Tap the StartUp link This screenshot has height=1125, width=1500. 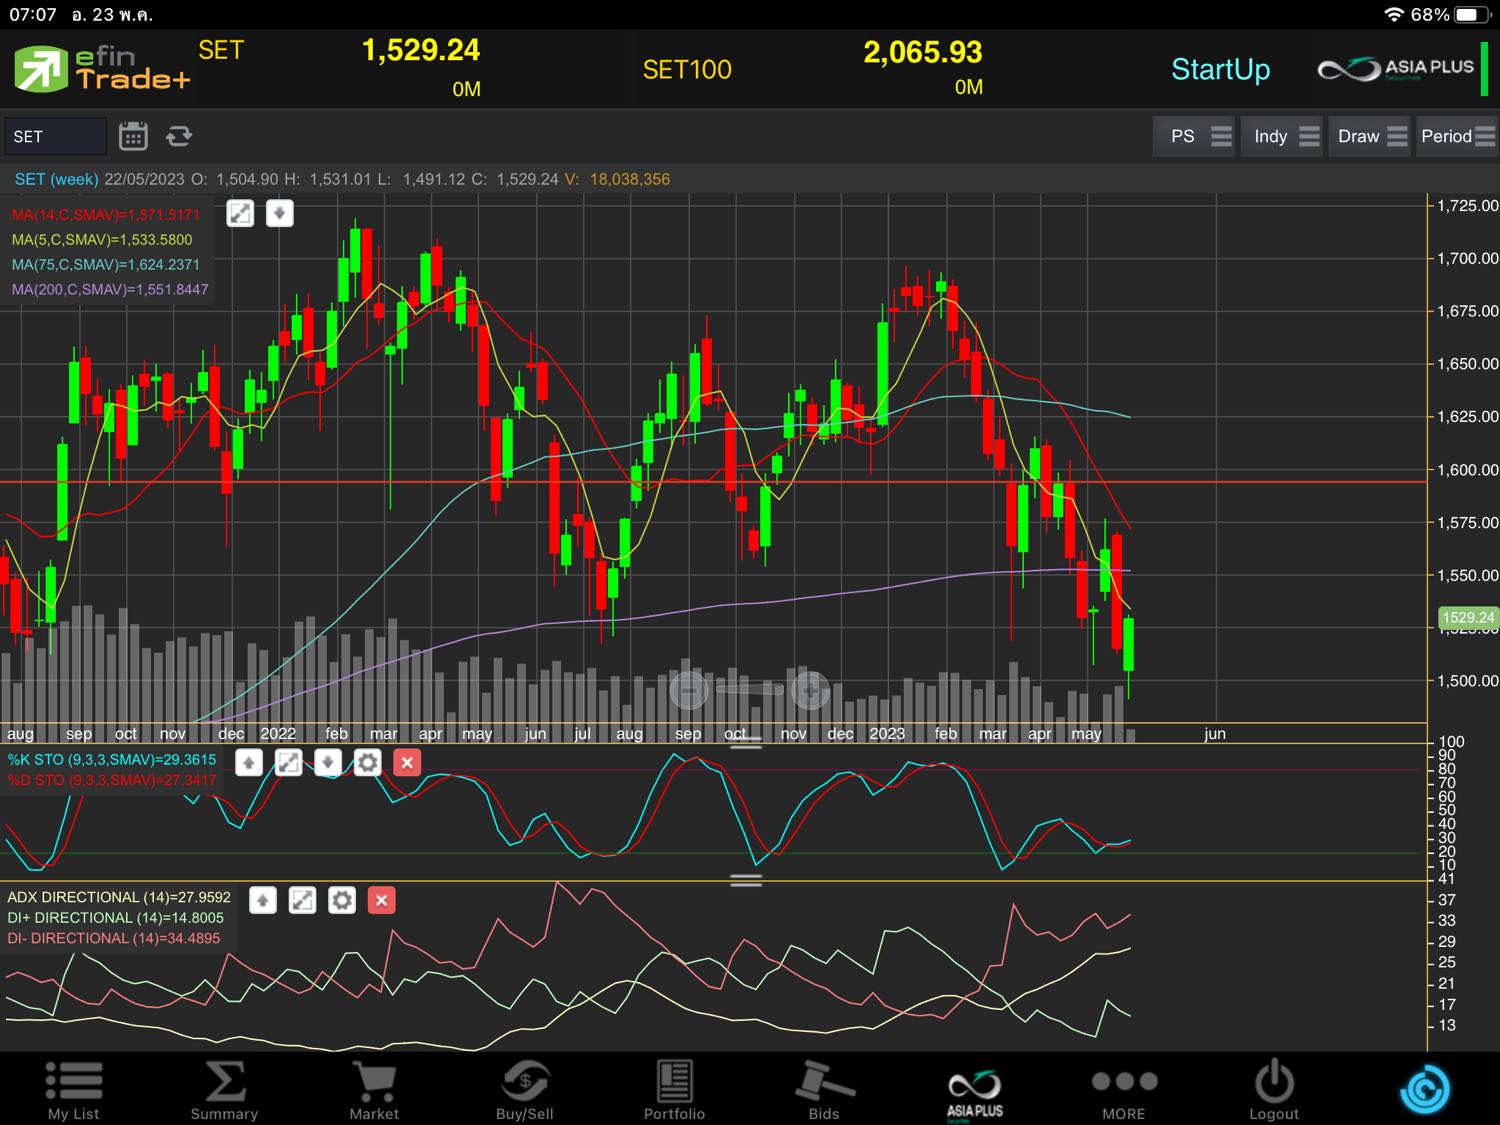pyautogui.click(x=1221, y=69)
